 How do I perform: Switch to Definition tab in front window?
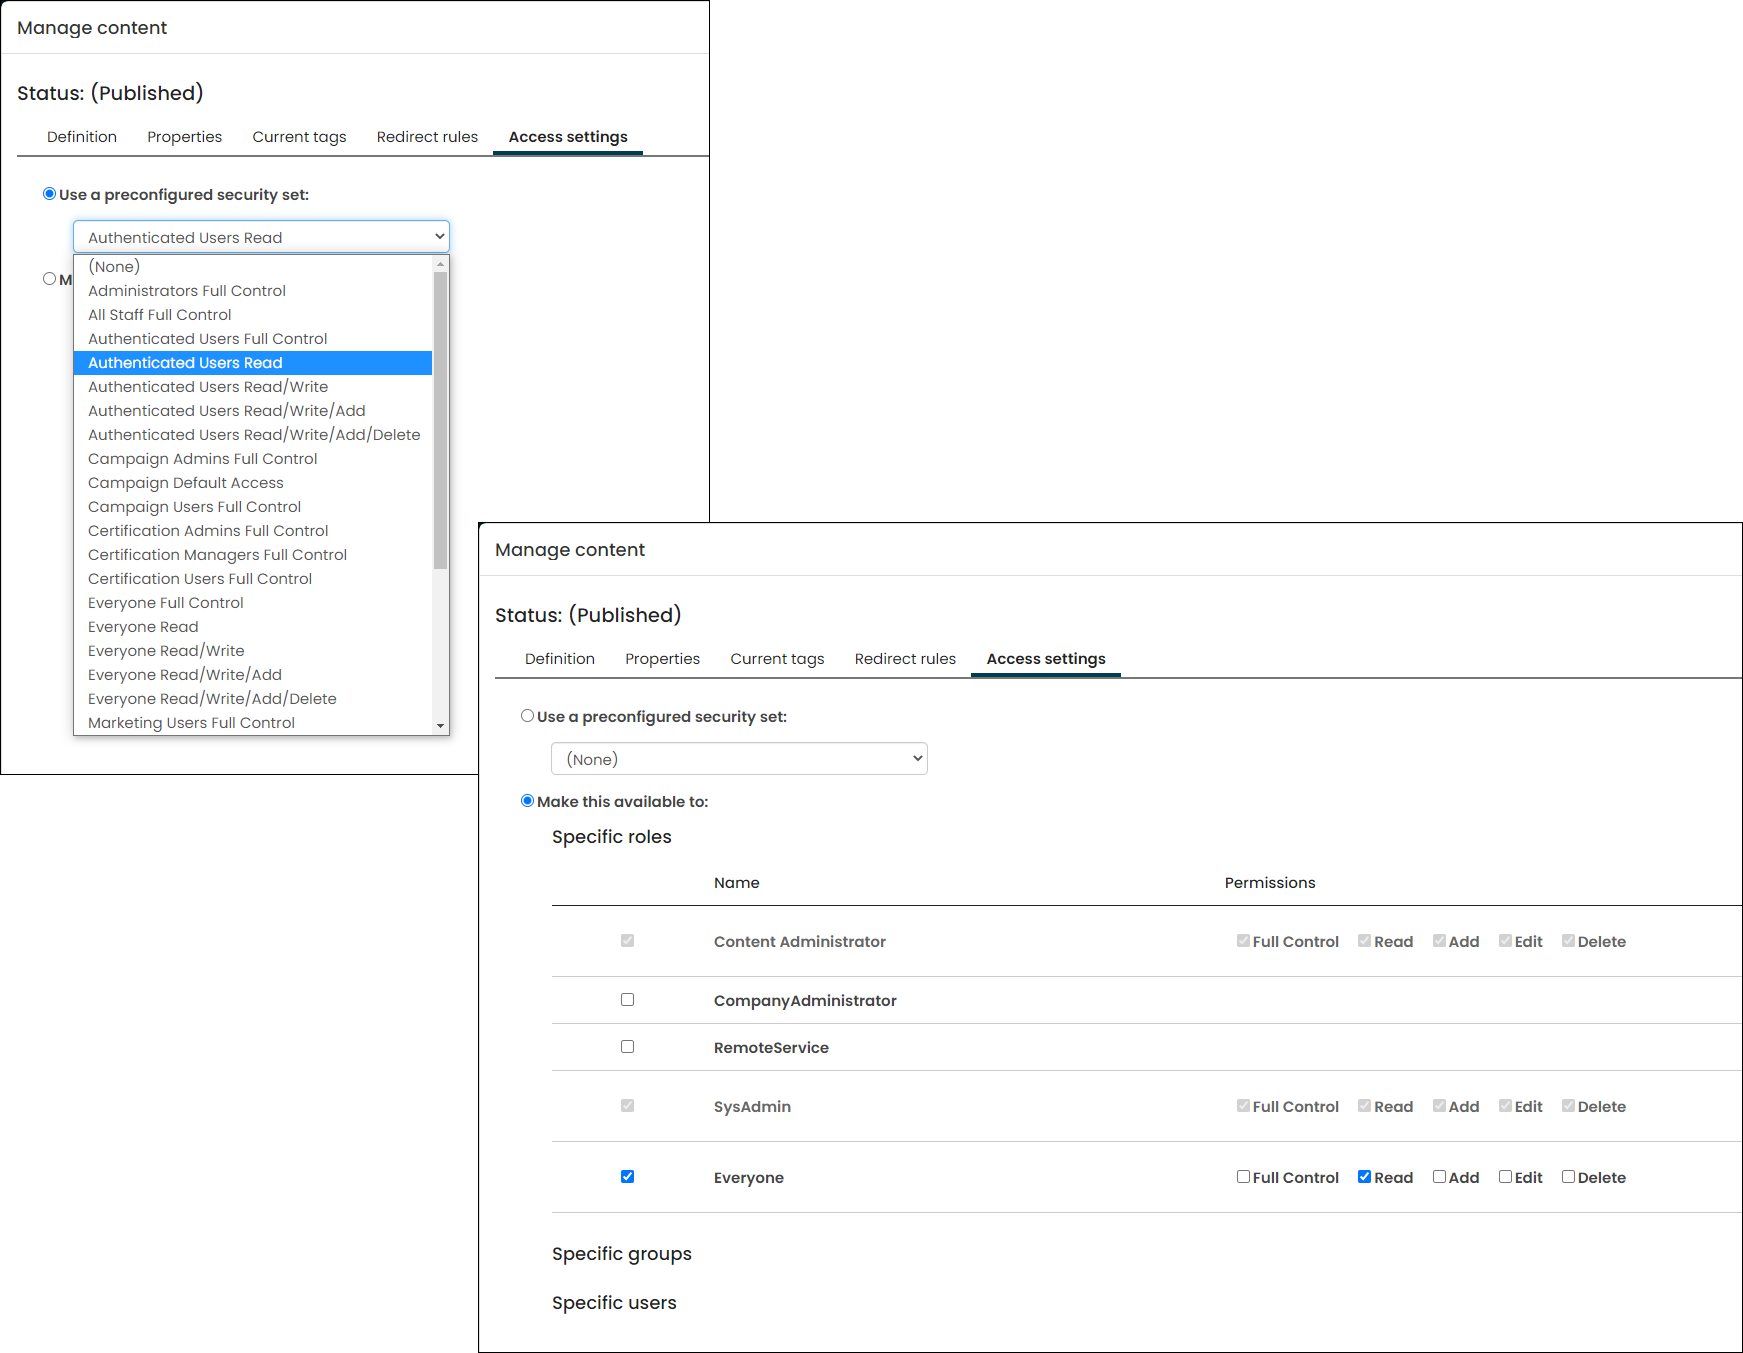[x=560, y=659]
